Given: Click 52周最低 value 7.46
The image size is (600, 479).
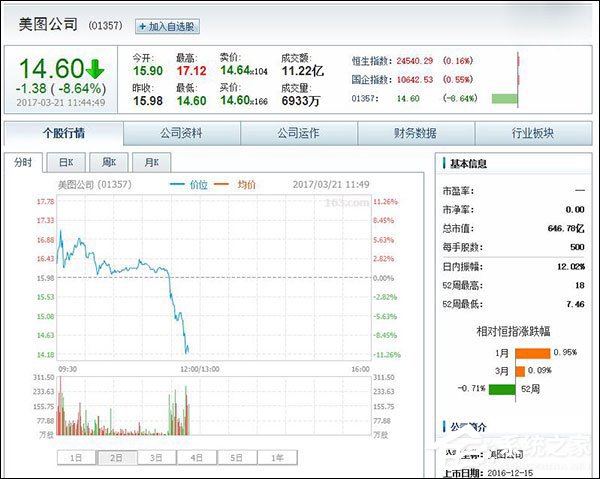Looking at the screenshot, I should click(576, 304).
